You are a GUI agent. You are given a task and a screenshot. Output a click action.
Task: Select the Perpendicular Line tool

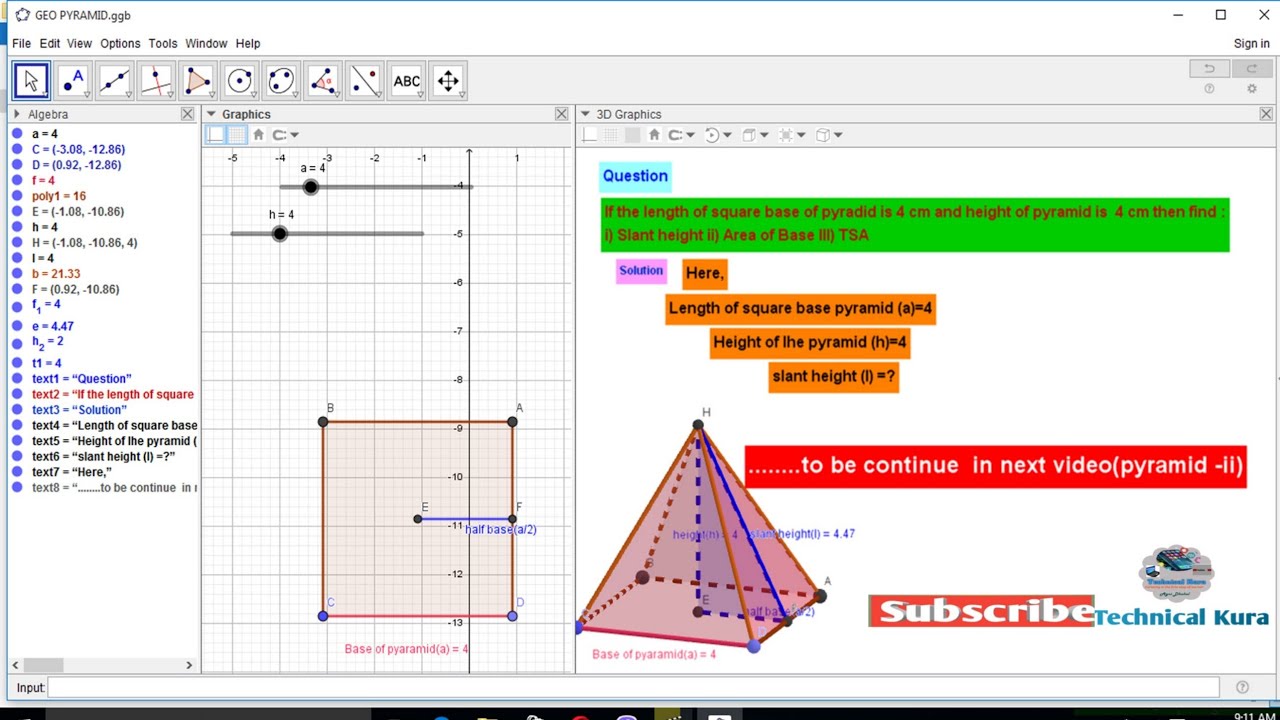point(156,81)
